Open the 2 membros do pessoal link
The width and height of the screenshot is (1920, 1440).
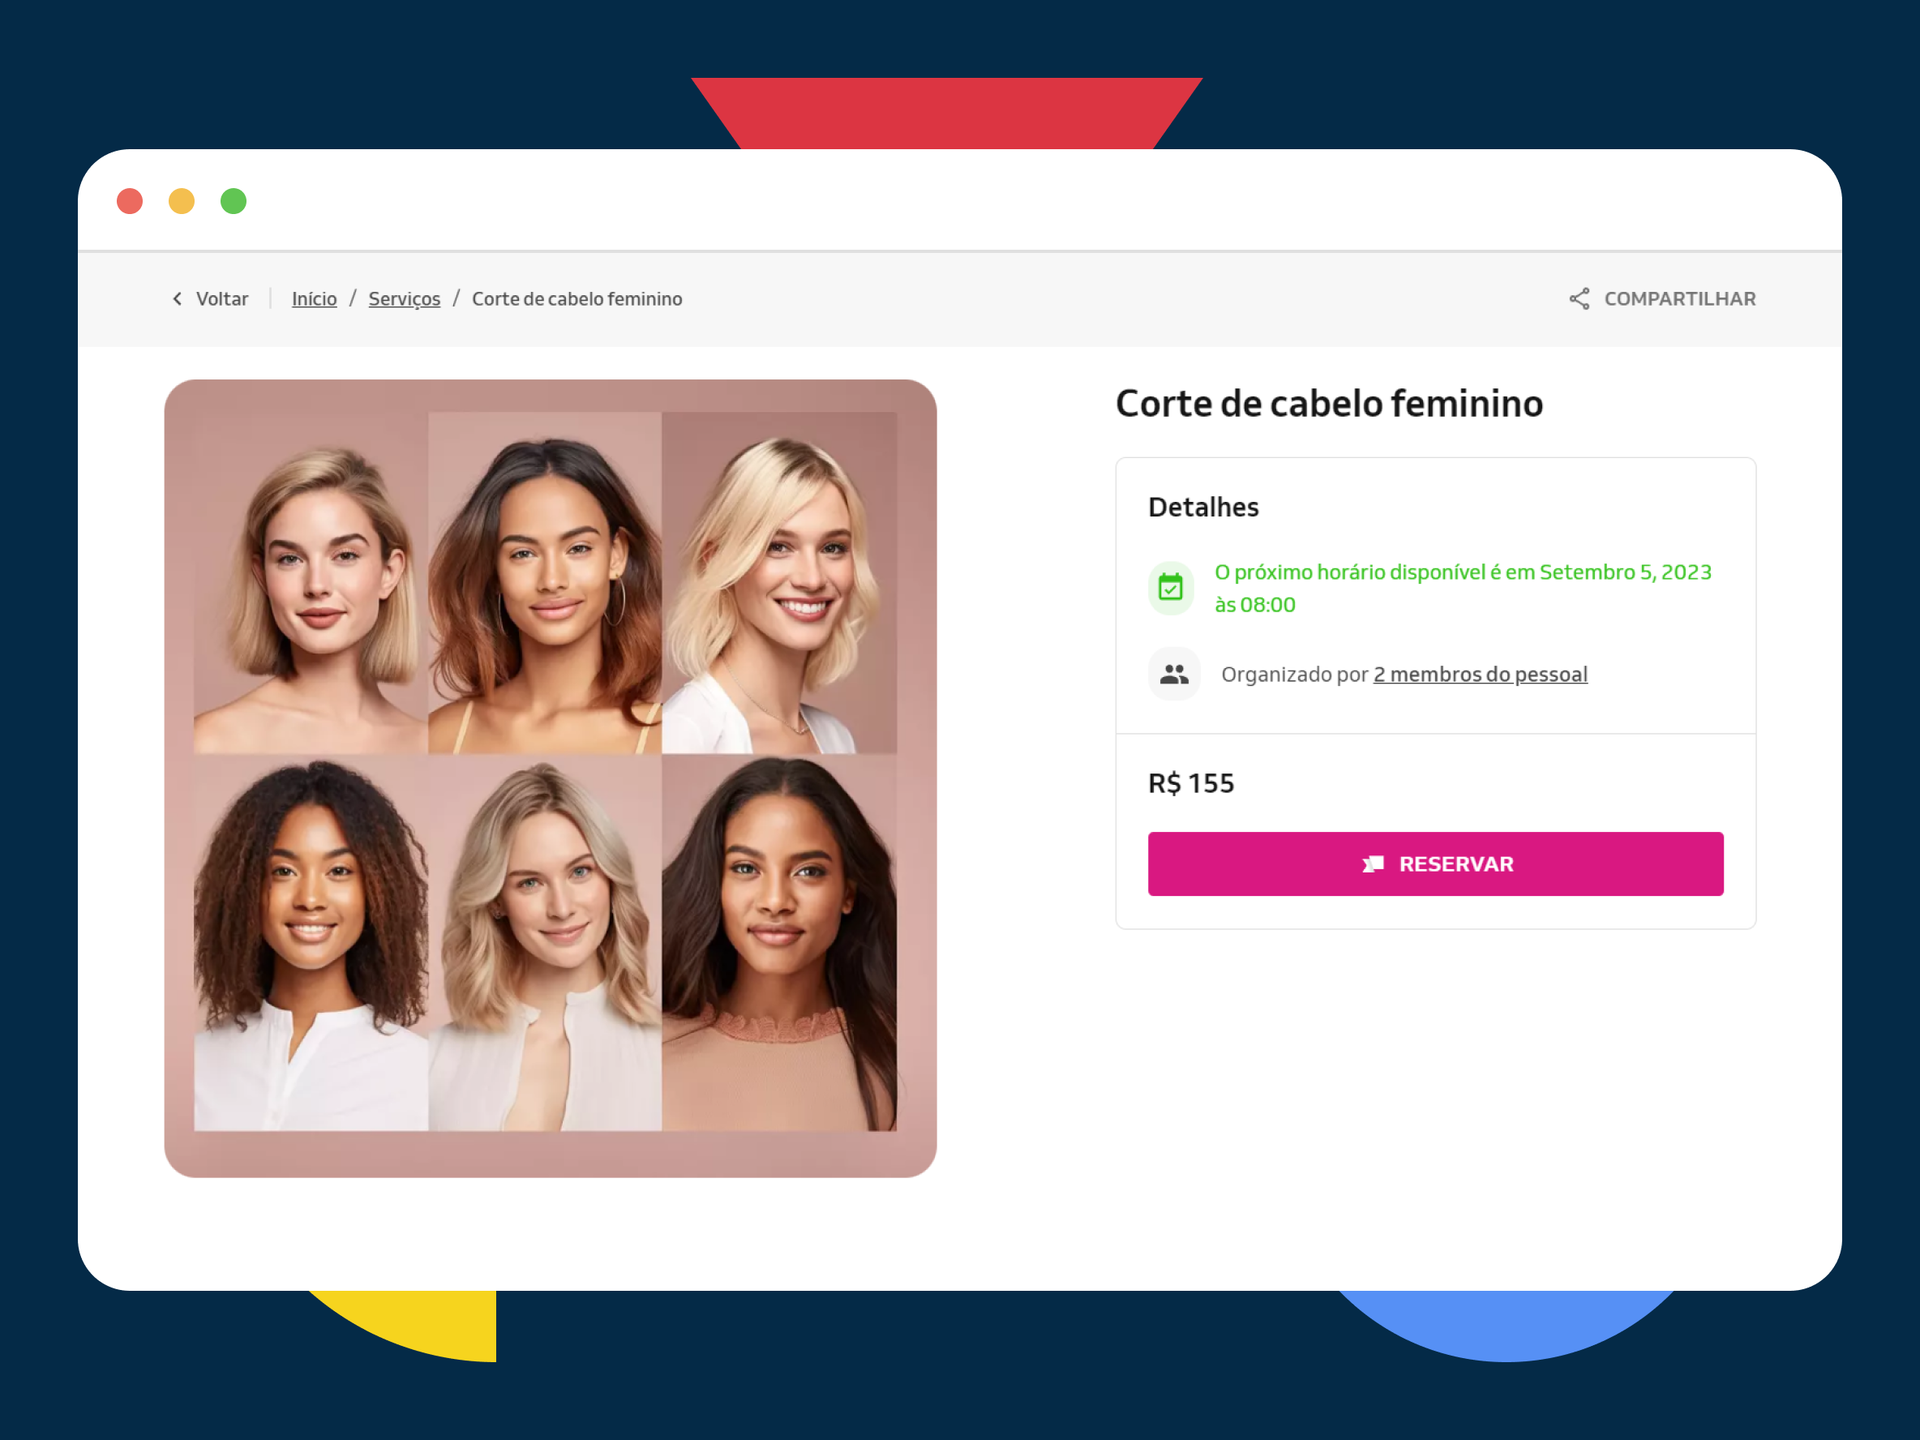point(1480,675)
